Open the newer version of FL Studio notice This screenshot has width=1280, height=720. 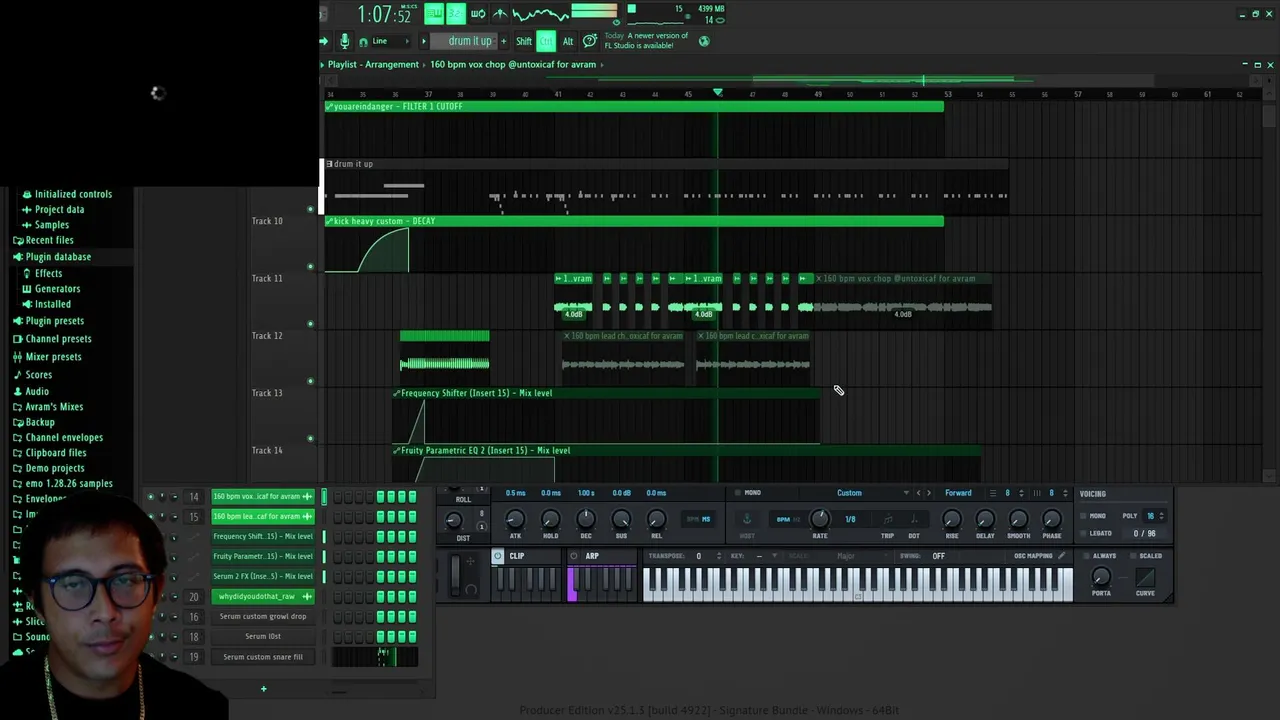click(x=646, y=41)
